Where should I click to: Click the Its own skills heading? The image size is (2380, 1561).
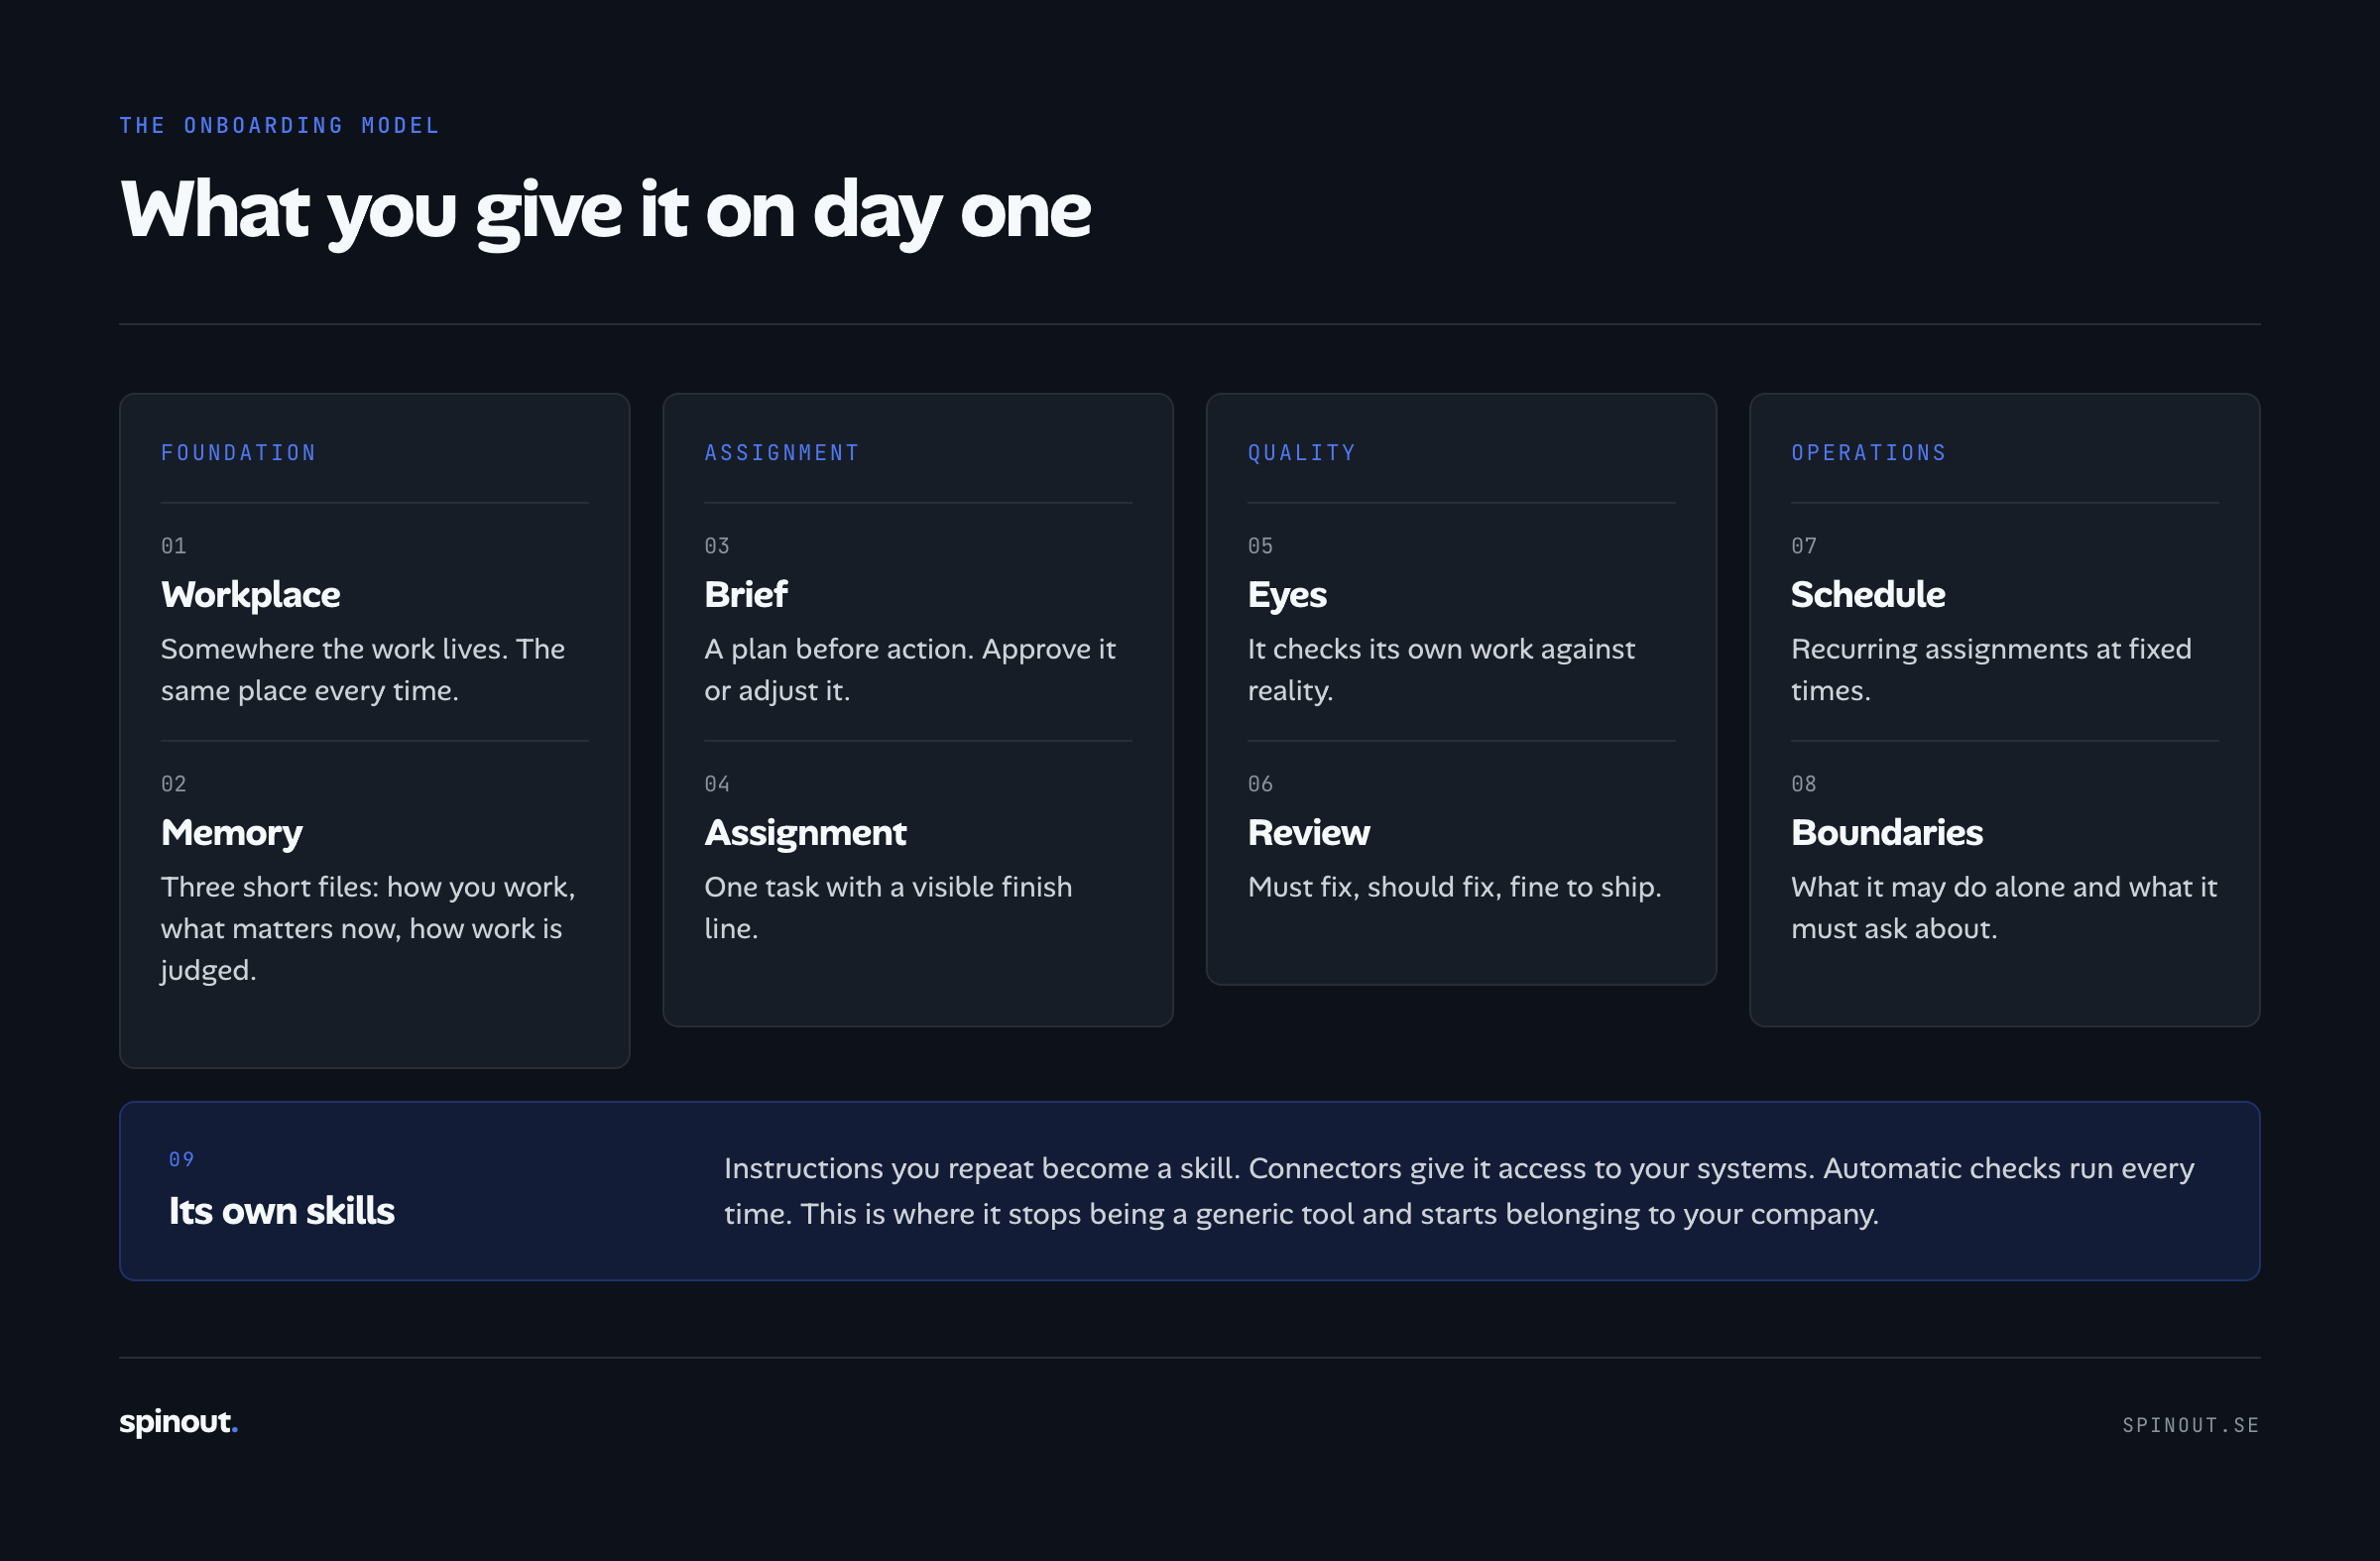(281, 1211)
